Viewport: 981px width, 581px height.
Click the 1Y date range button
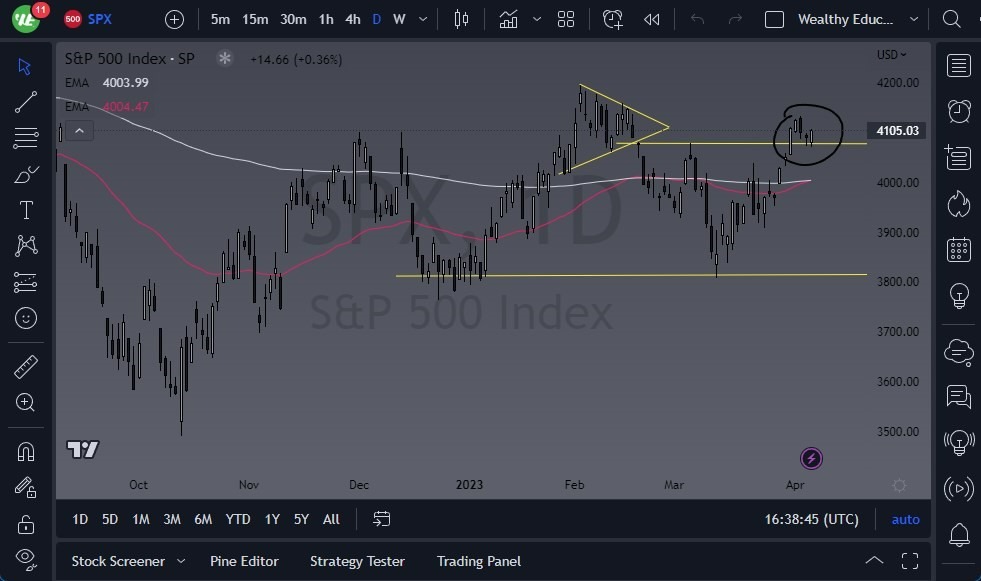coord(271,519)
